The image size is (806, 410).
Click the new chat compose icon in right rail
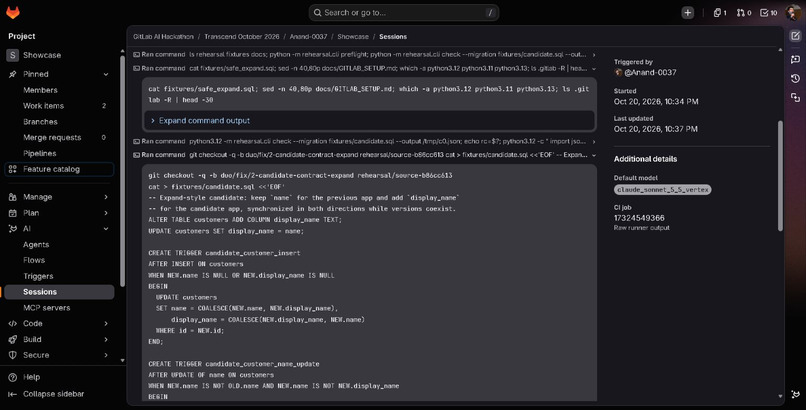795,36
